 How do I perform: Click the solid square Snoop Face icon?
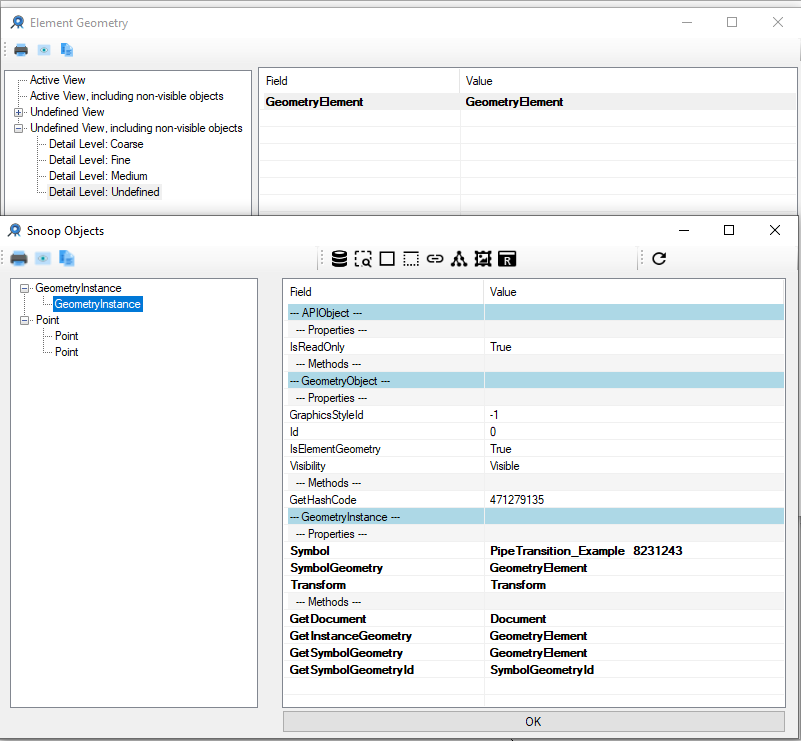tap(387, 259)
